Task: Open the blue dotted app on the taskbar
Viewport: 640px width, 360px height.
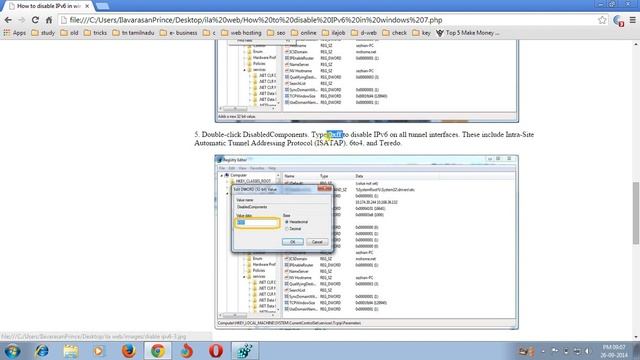Action: [x=245, y=351]
